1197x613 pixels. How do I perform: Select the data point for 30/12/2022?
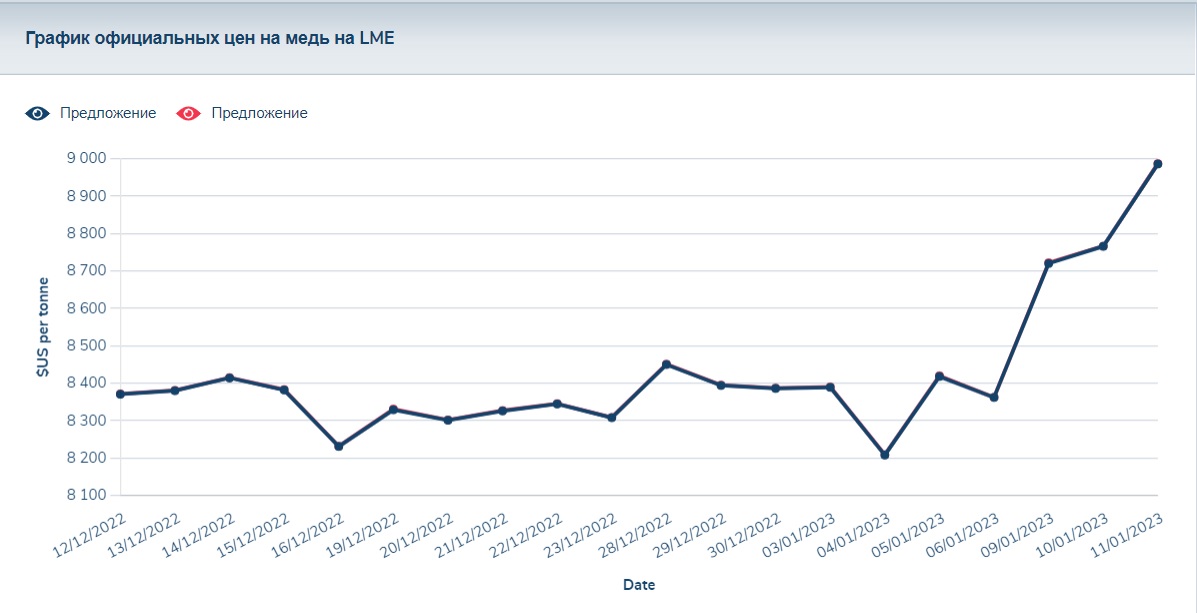pyautogui.click(x=776, y=388)
